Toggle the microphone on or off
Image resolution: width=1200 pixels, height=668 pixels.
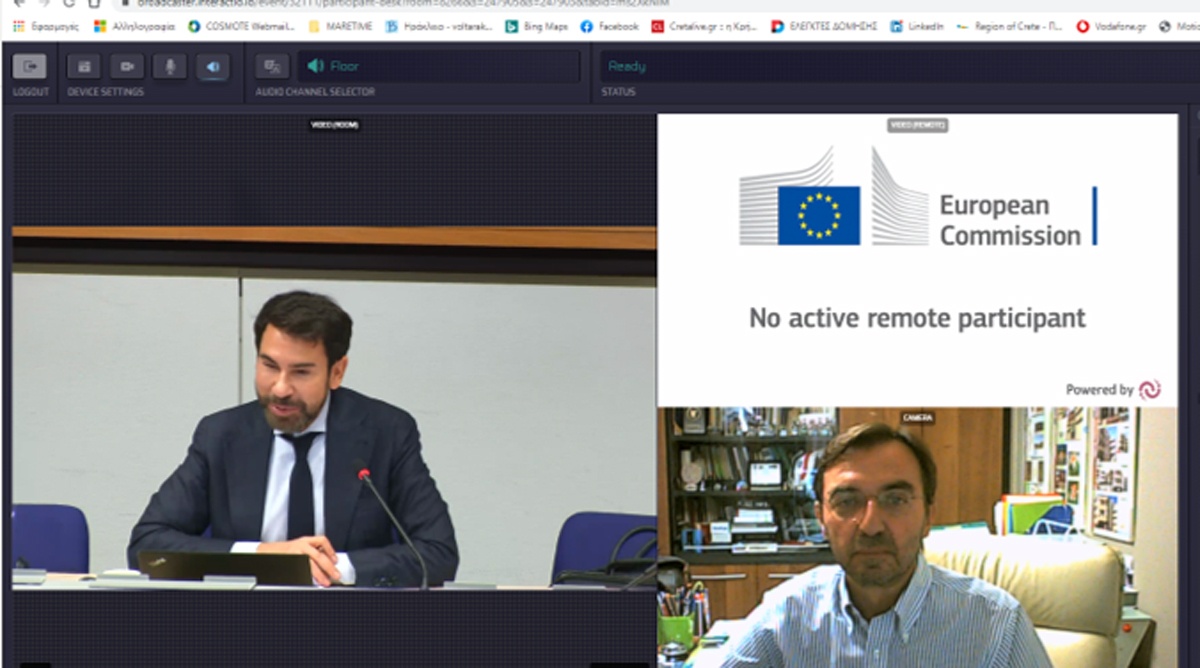coord(169,67)
